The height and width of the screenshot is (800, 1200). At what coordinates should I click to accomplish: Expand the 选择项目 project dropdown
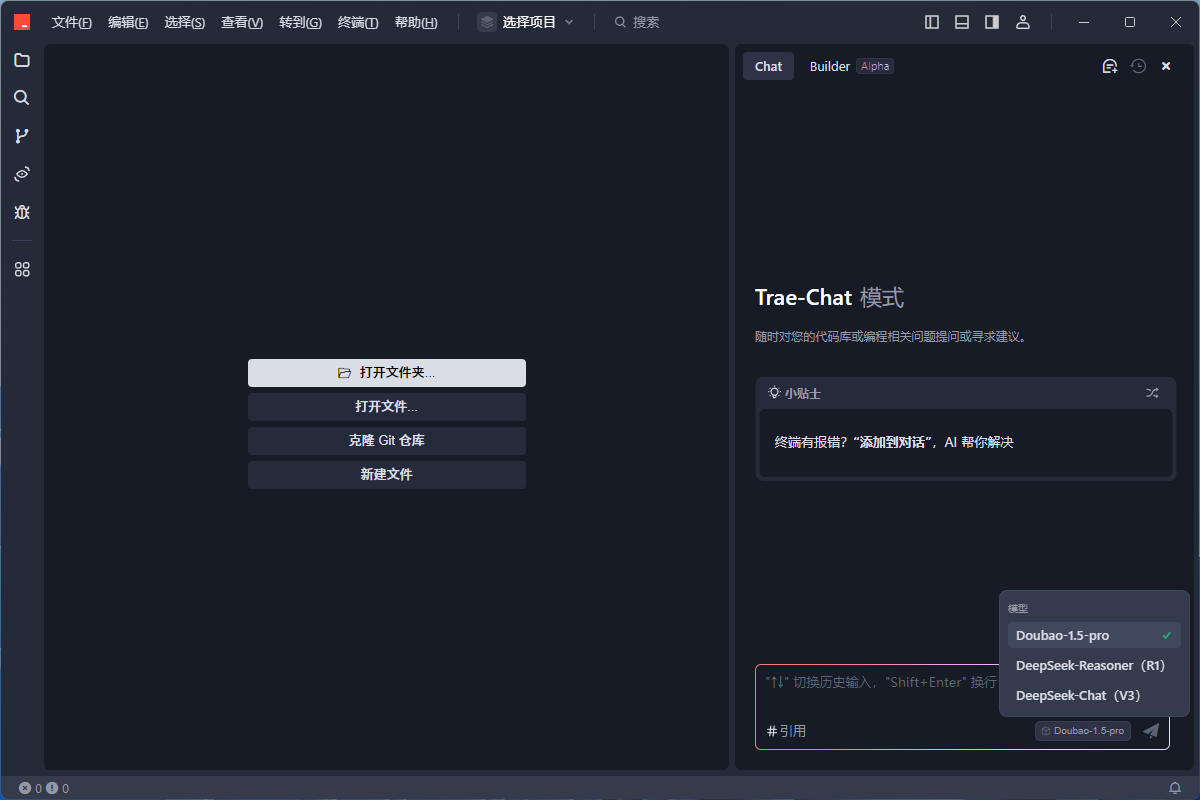click(526, 22)
